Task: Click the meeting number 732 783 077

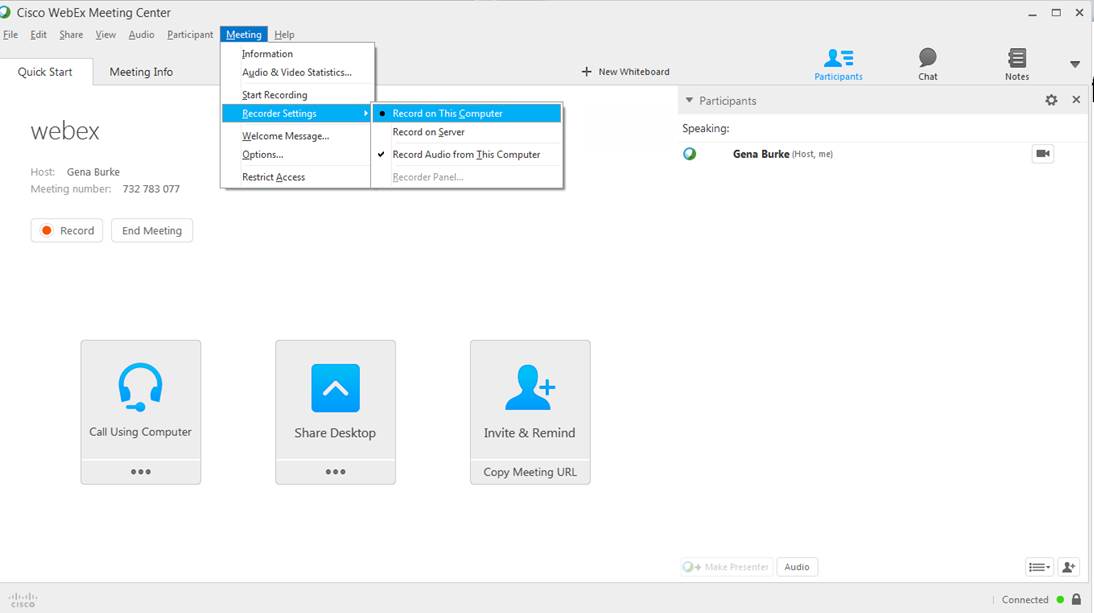Action: (x=151, y=189)
